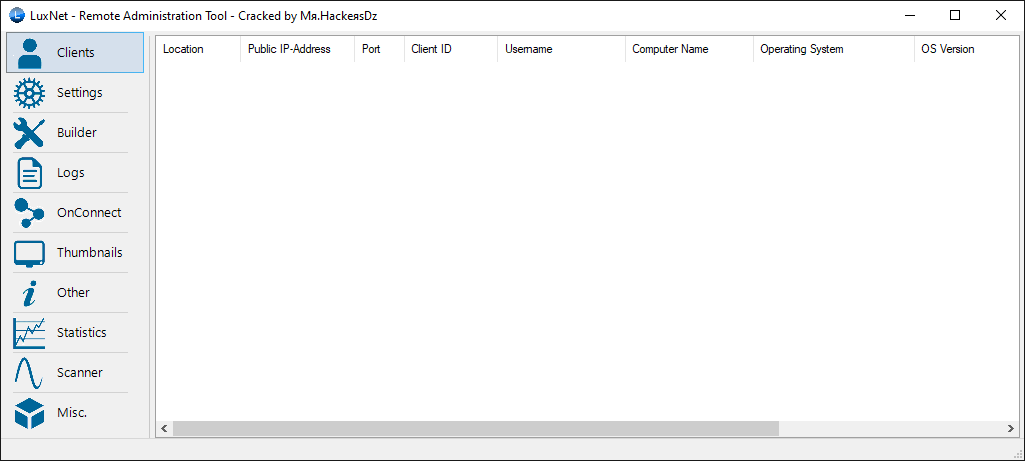Open the Statistics chart icon
The height and width of the screenshot is (461, 1025).
pyautogui.click(x=30, y=333)
